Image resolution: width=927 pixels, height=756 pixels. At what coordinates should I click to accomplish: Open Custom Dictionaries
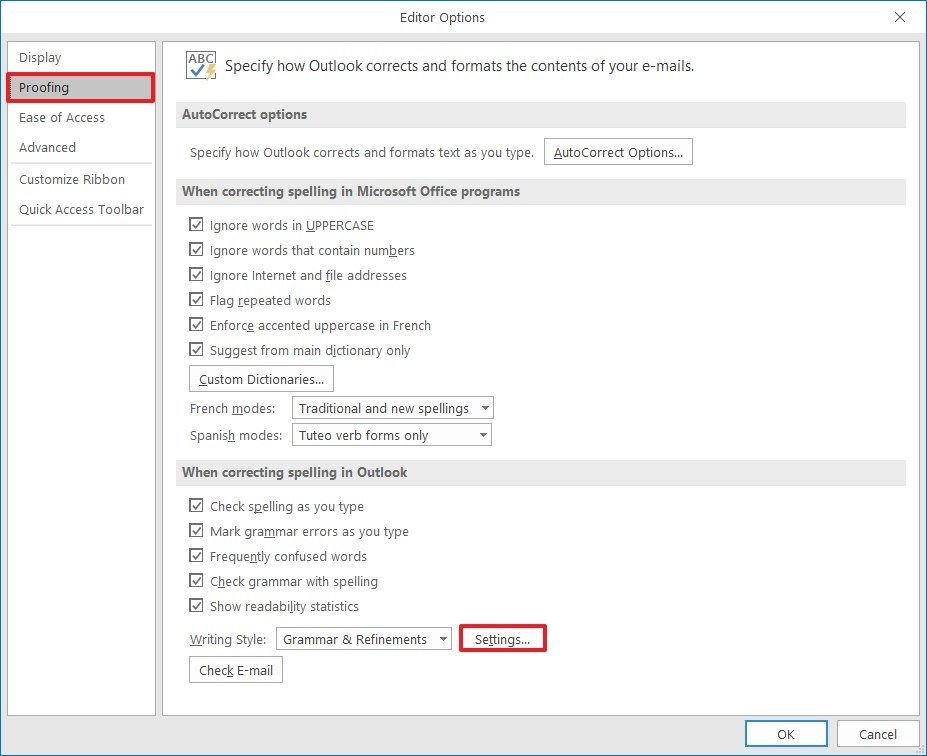[260, 378]
